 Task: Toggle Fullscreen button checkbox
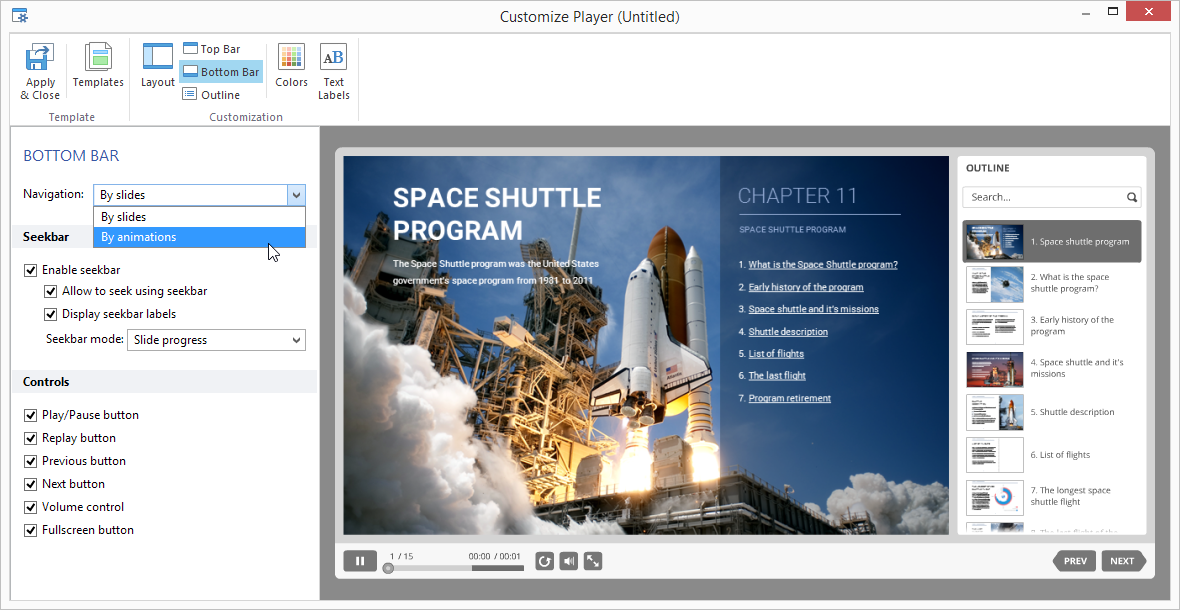[x=30, y=530]
